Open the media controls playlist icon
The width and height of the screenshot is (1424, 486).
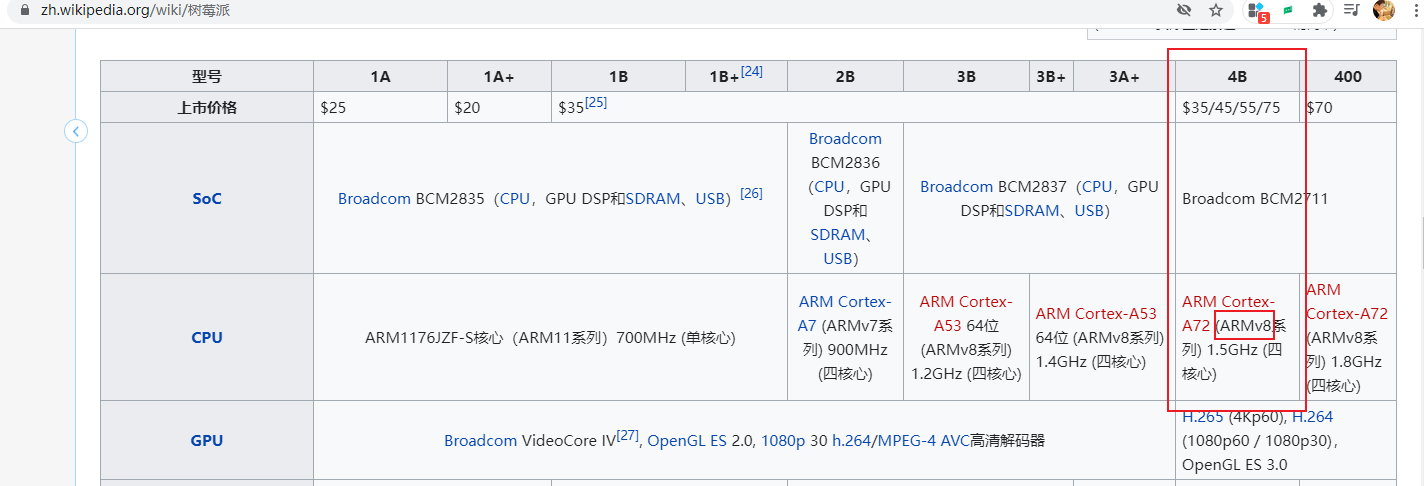(x=1352, y=10)
